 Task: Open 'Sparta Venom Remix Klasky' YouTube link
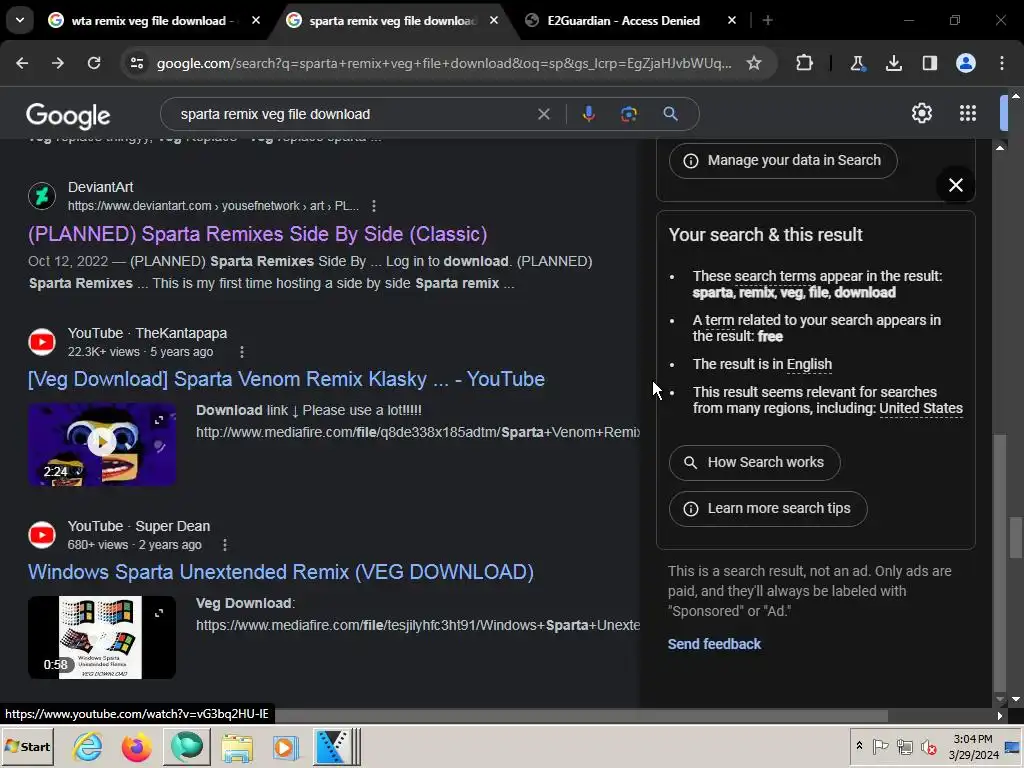click(286, 379)
